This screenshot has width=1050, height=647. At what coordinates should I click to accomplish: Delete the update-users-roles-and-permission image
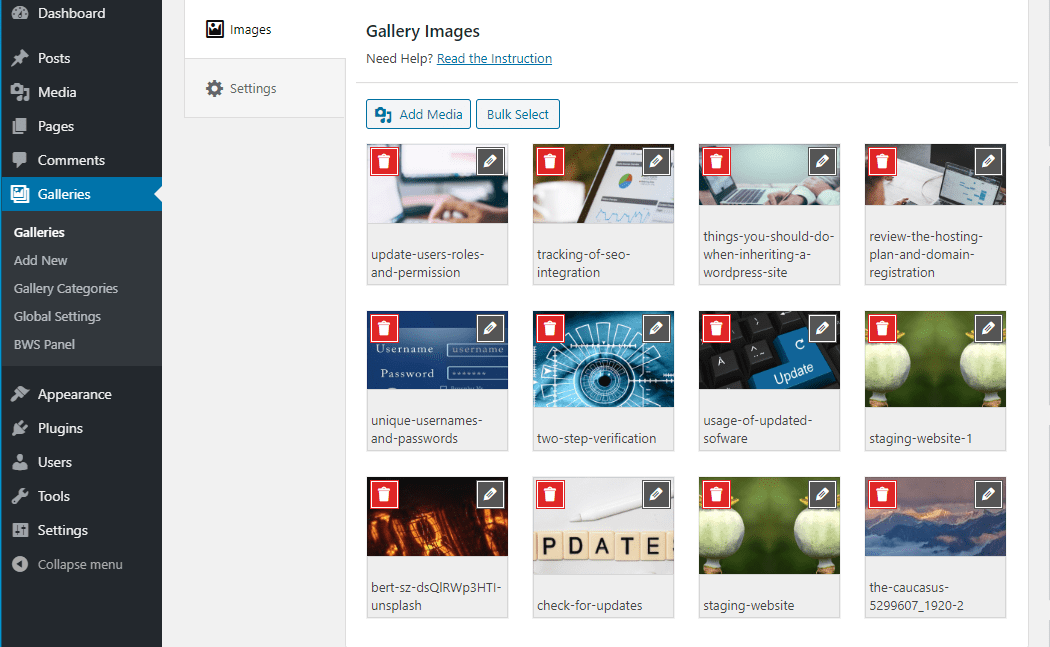point(385,161)
